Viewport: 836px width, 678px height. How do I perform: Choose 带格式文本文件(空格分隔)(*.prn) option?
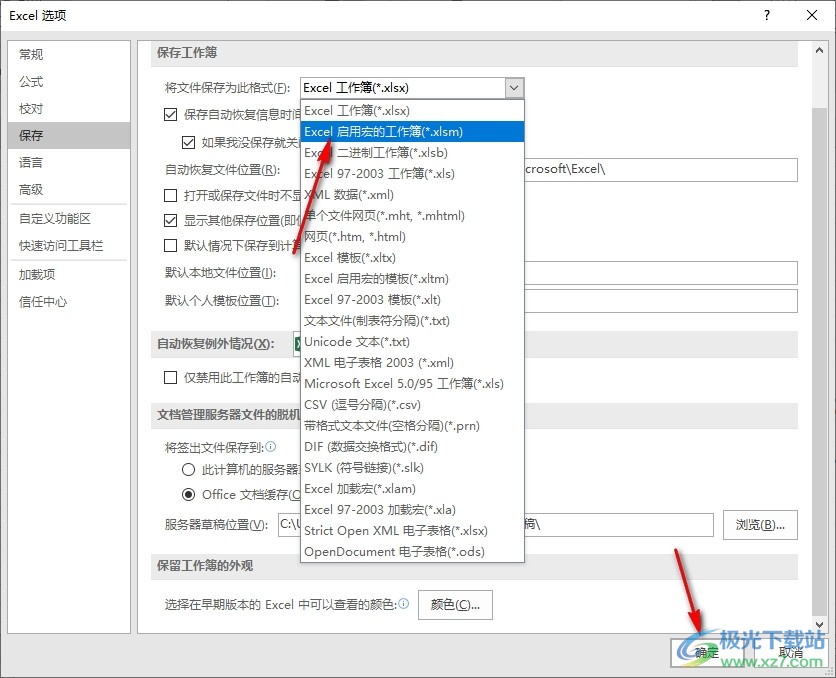[x=412, y=425]
